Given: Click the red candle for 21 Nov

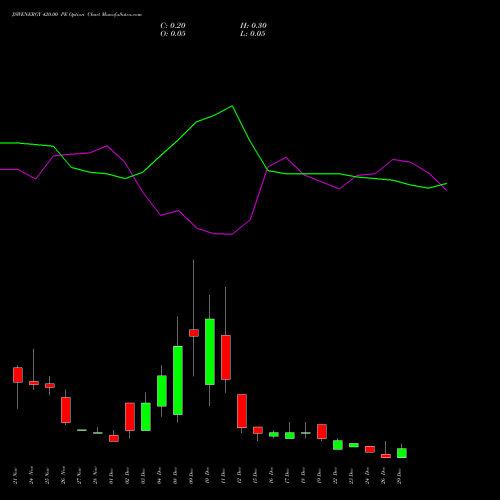Looking at the screenshot, I should point(18,375).
